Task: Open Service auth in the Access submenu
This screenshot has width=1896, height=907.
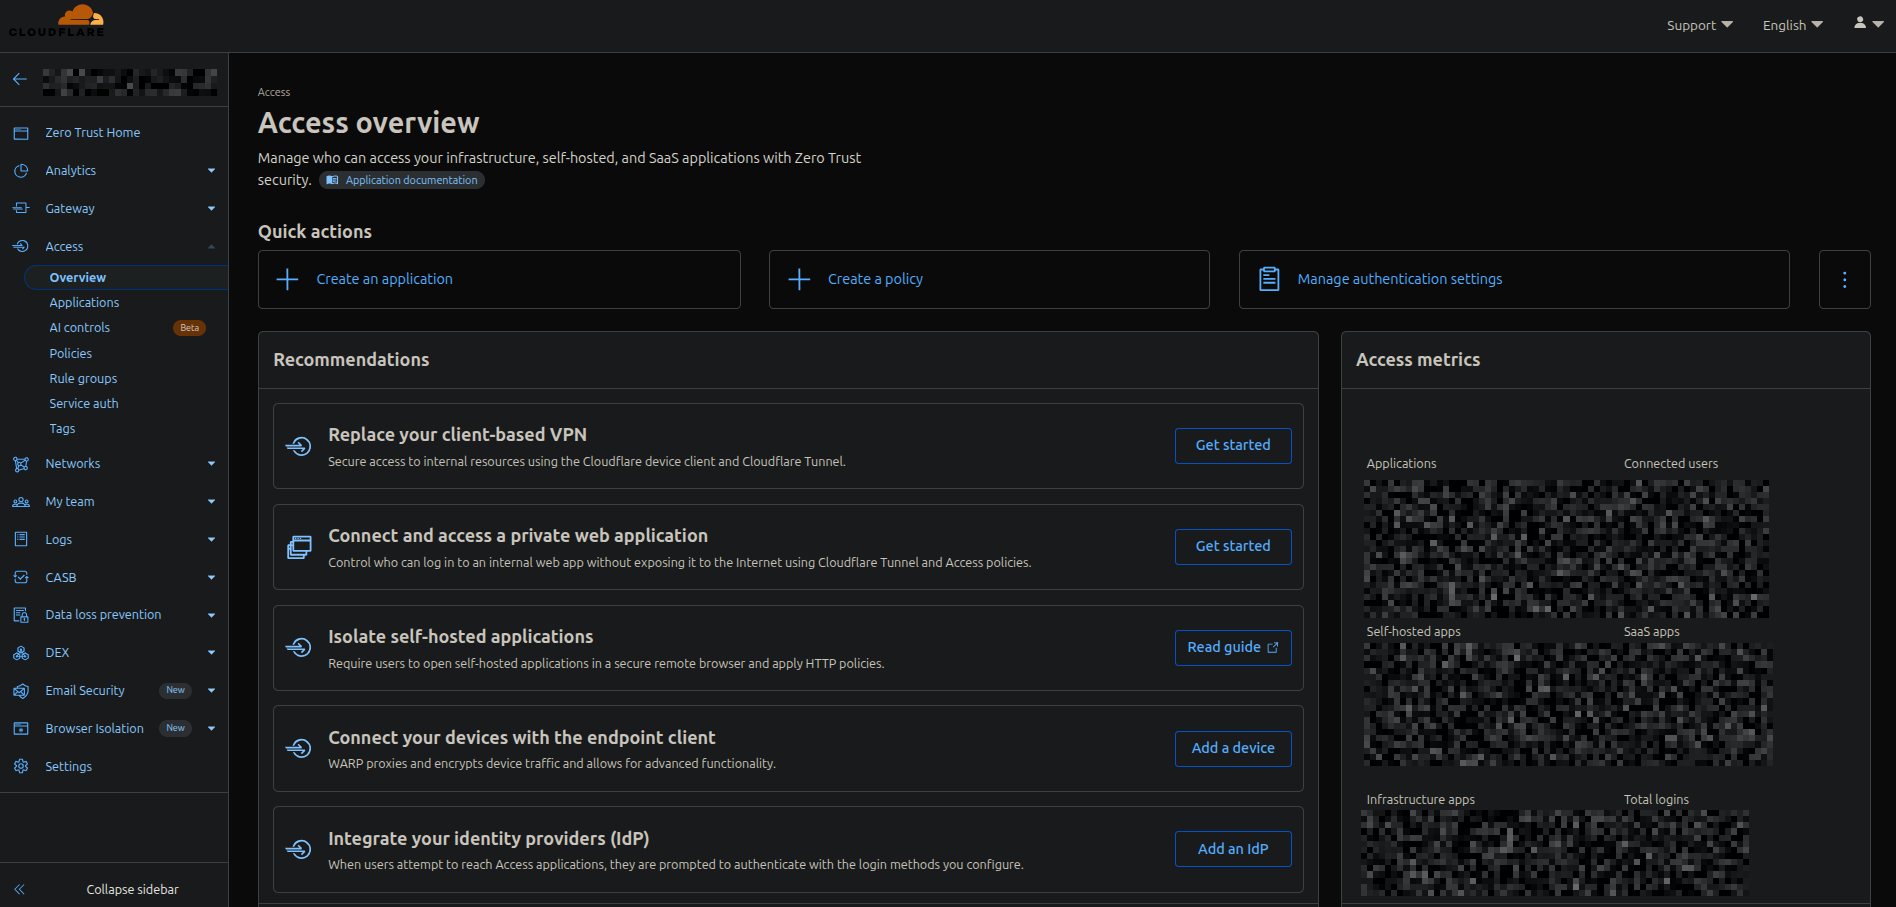Action: (84, 404)
